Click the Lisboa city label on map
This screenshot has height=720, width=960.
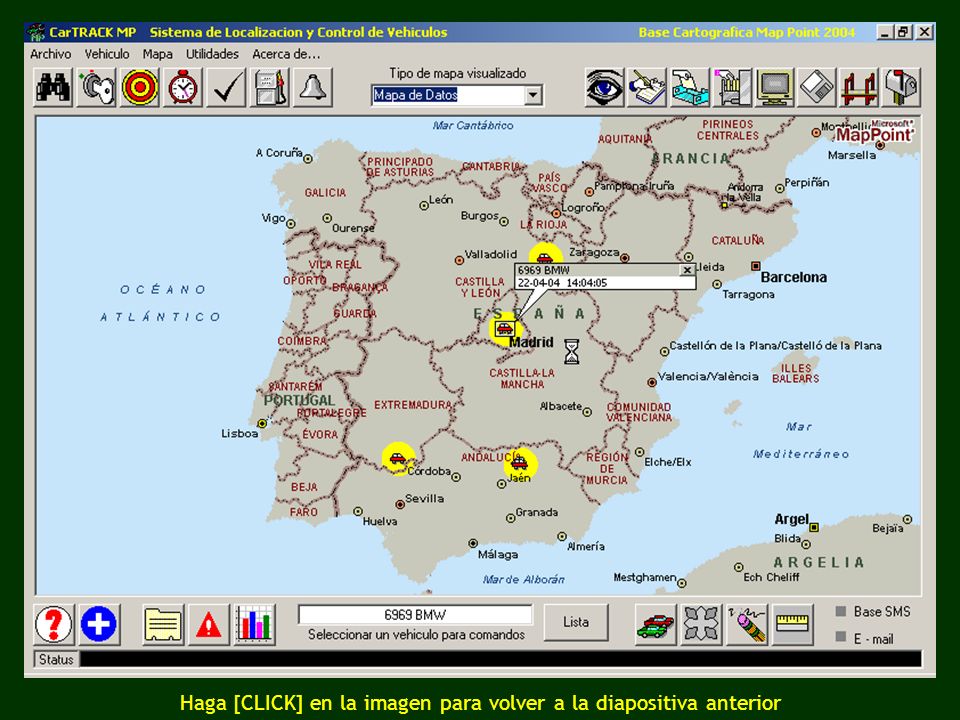pyautogui.click(x=239, y=433)
